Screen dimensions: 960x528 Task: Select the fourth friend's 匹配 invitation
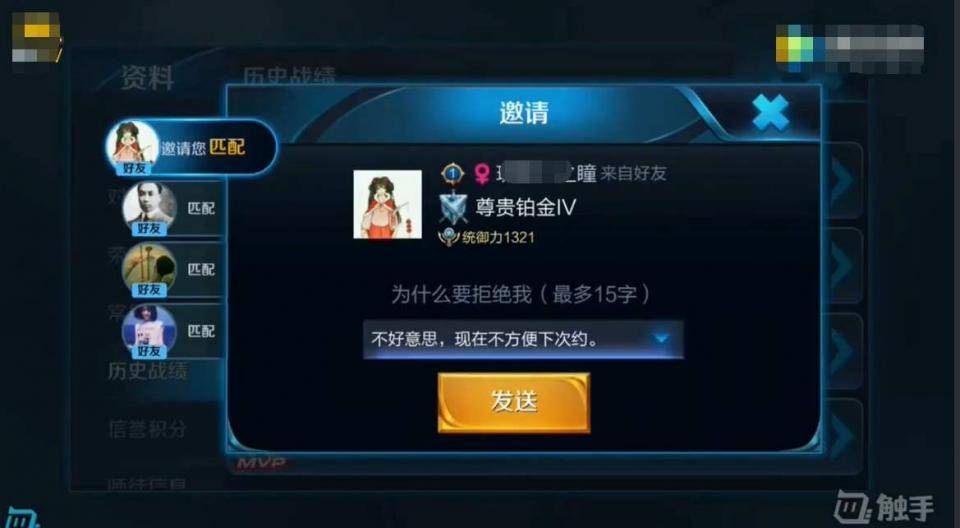tap(174, 331)
